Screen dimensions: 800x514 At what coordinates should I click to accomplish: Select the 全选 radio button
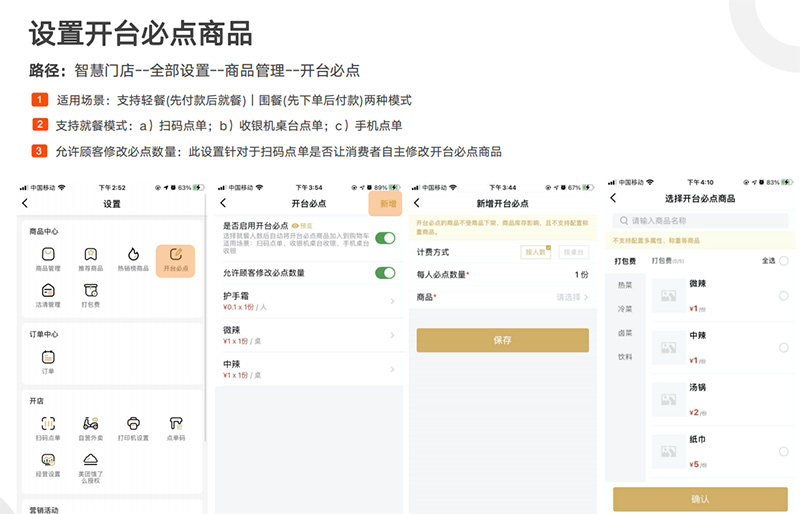(783, 261)
